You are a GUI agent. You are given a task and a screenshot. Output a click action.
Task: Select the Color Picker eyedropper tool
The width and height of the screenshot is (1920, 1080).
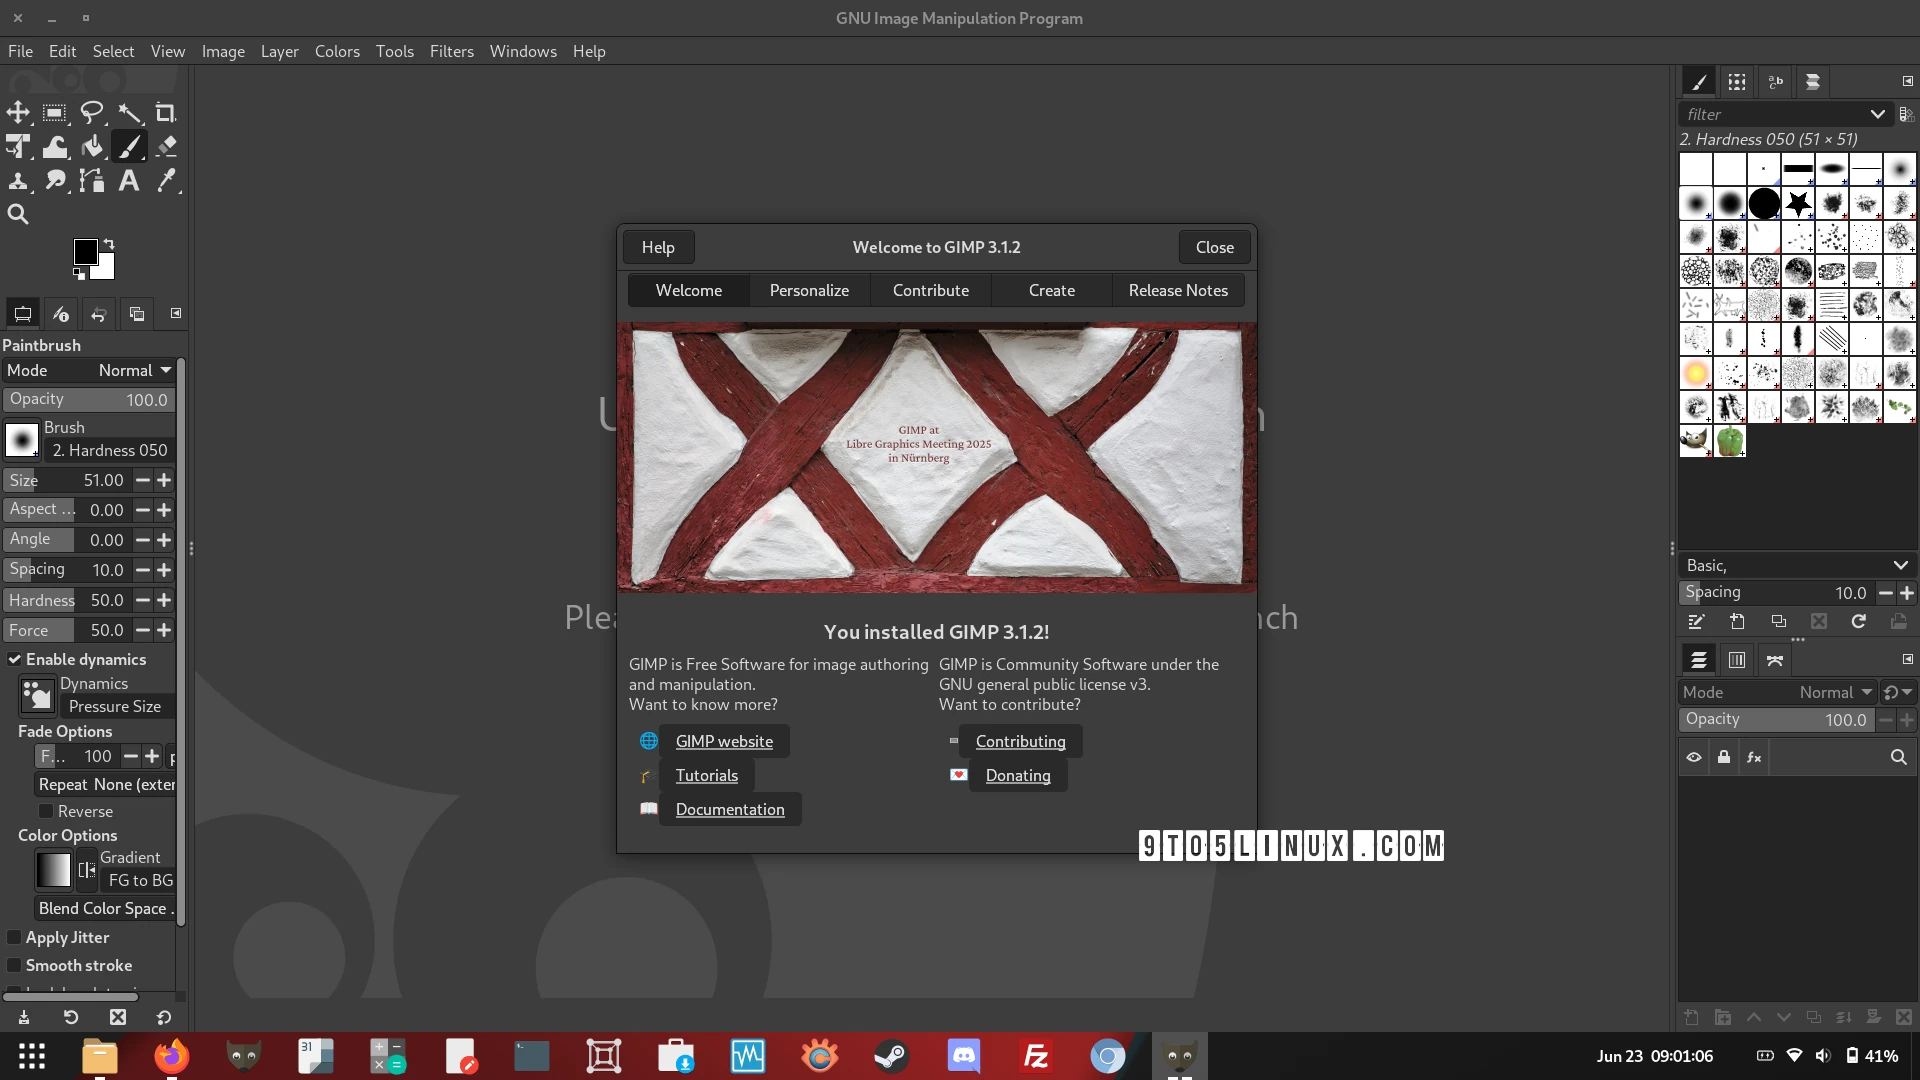pos(166,181)
